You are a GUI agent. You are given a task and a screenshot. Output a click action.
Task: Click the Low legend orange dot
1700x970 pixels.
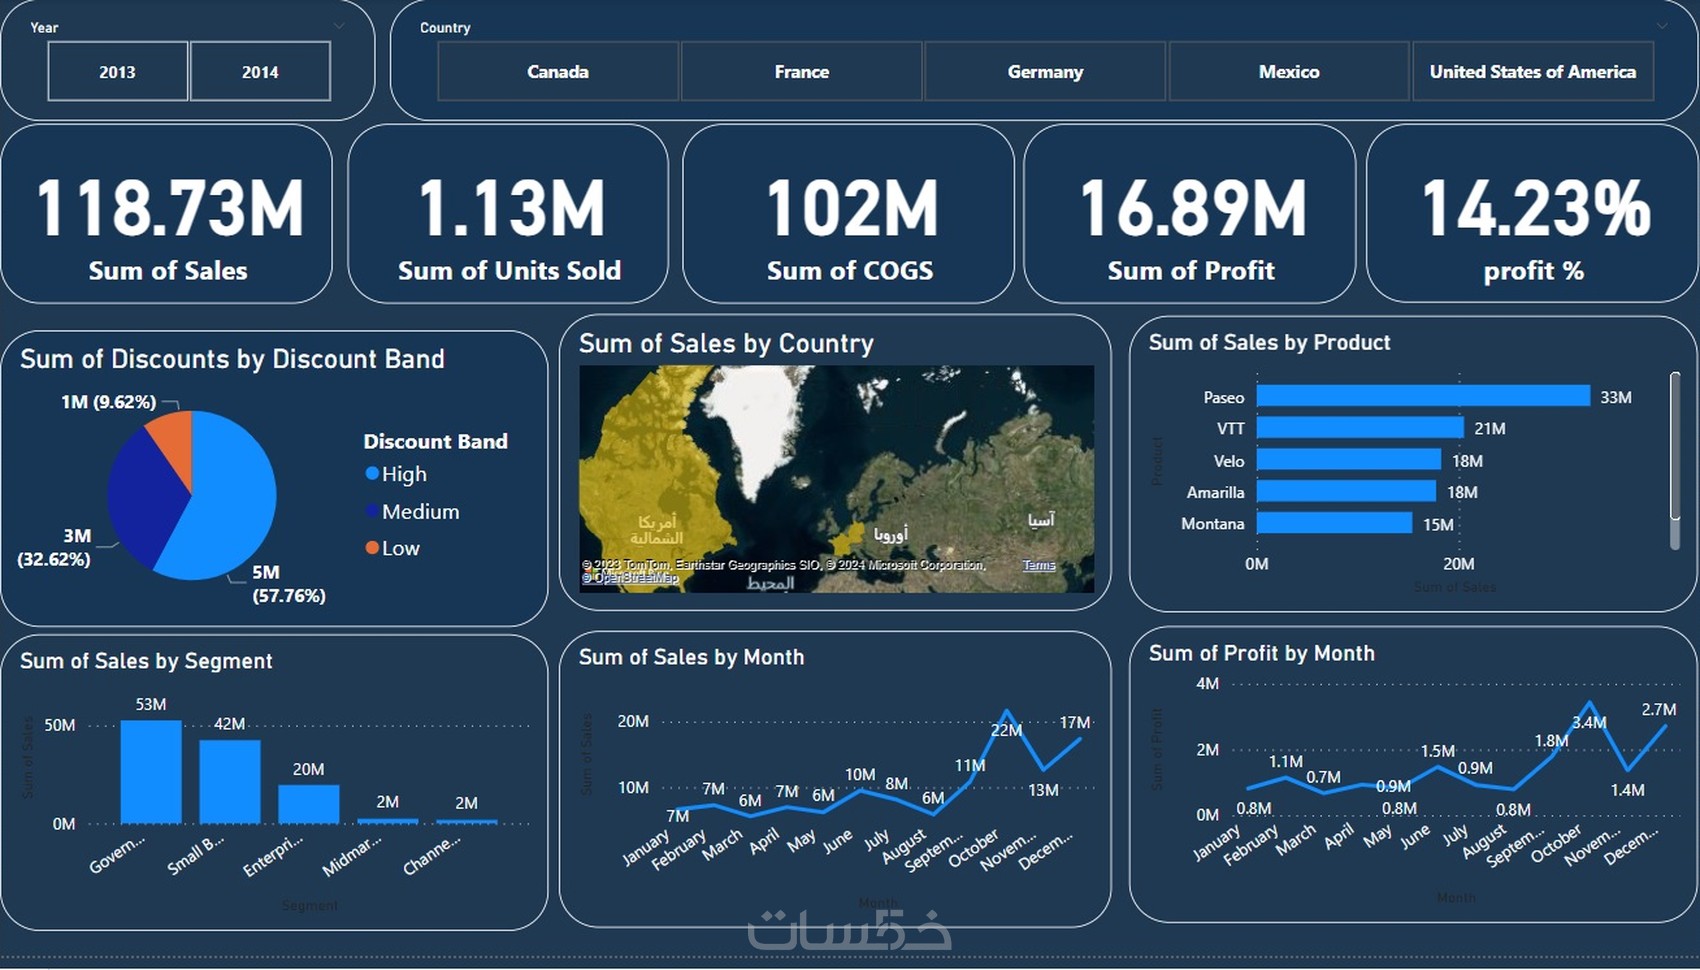(372, 547)
